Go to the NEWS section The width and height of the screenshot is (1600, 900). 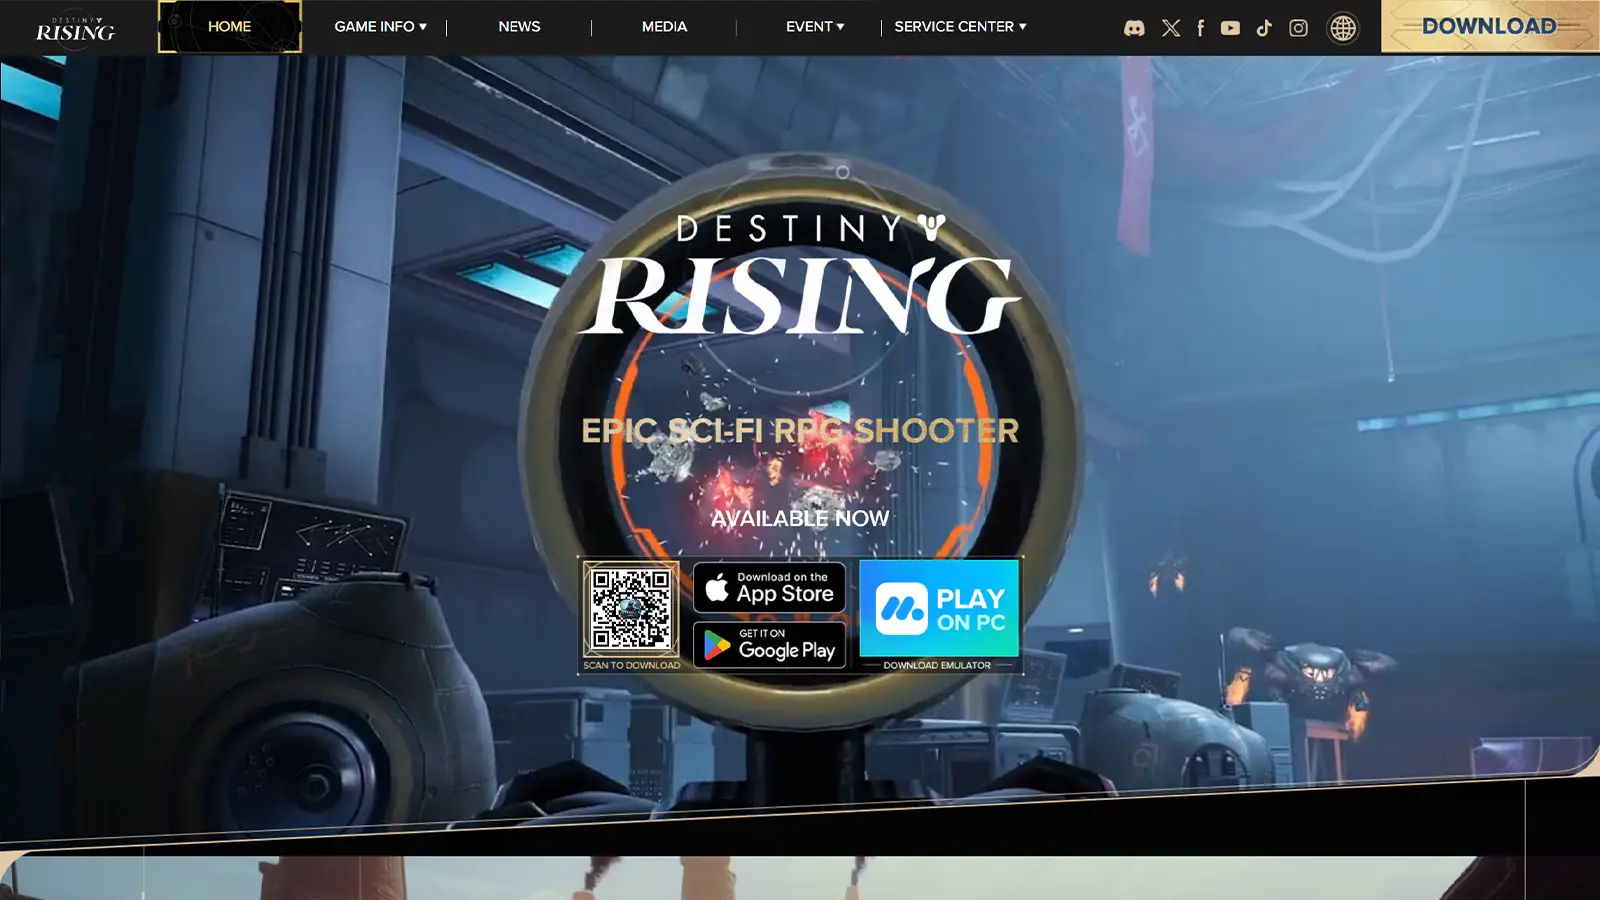[519, 27]
